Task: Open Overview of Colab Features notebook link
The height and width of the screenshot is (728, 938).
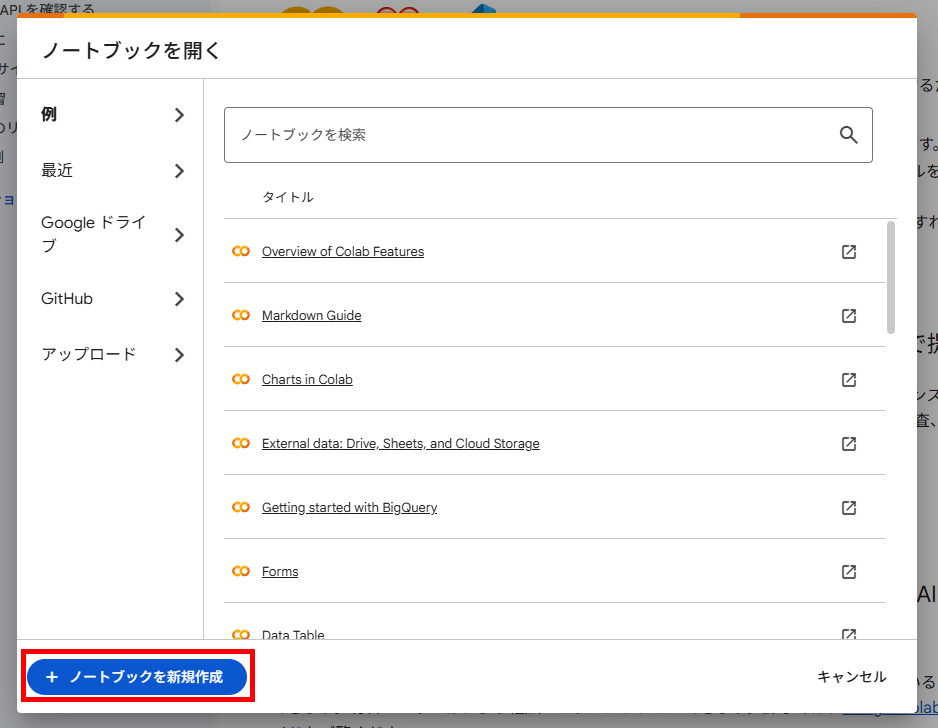Action: pos(343,252)
